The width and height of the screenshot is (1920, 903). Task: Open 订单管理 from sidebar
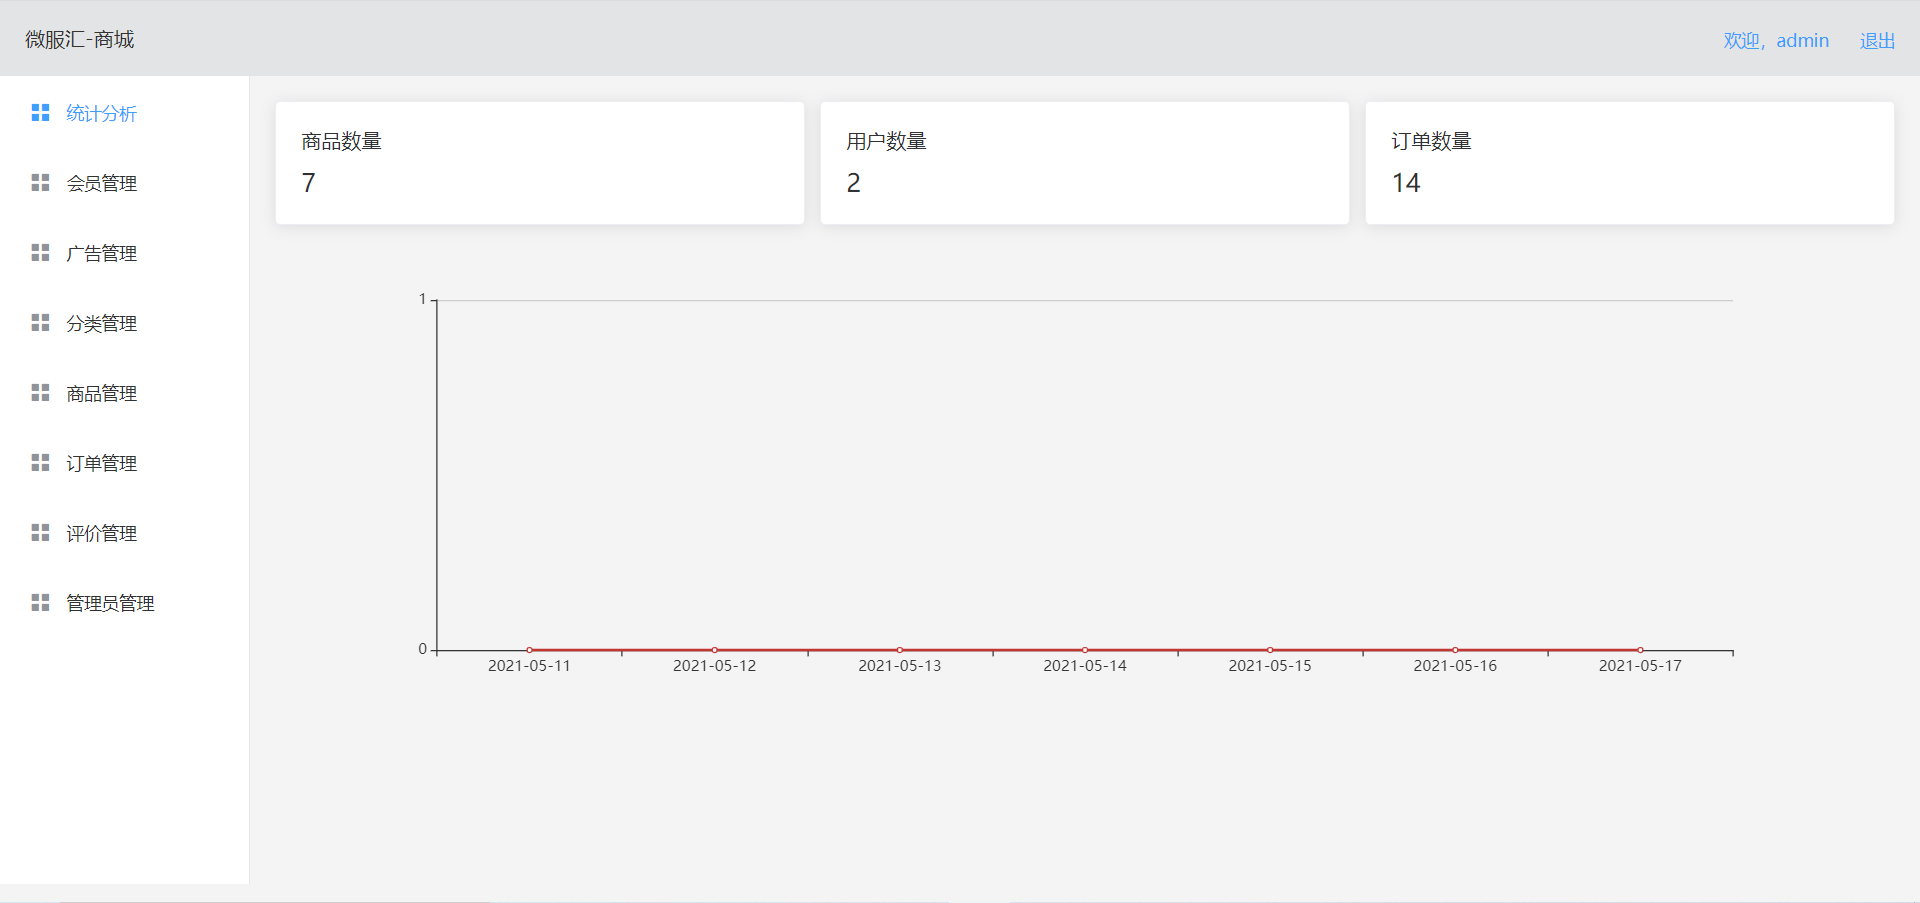pos(124,463)
